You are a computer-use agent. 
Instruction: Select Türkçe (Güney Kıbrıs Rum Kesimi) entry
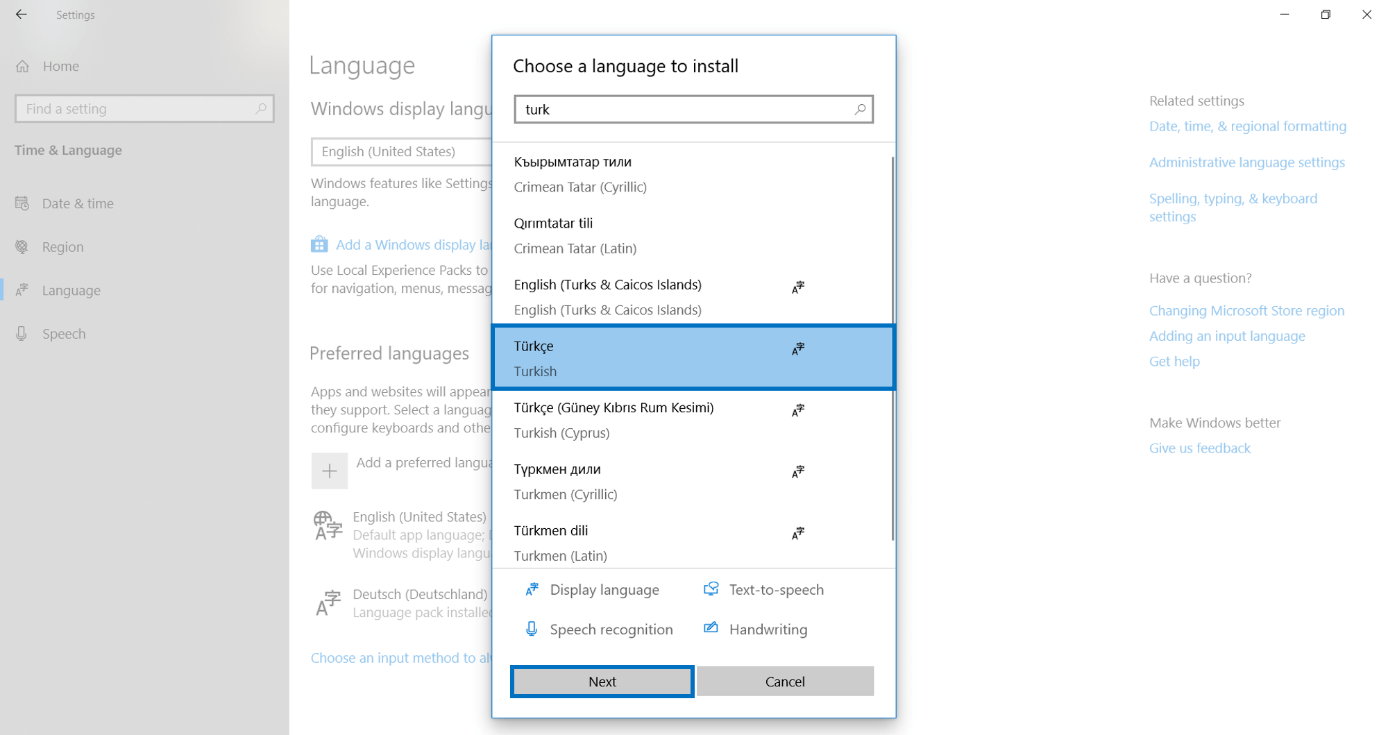692,420
